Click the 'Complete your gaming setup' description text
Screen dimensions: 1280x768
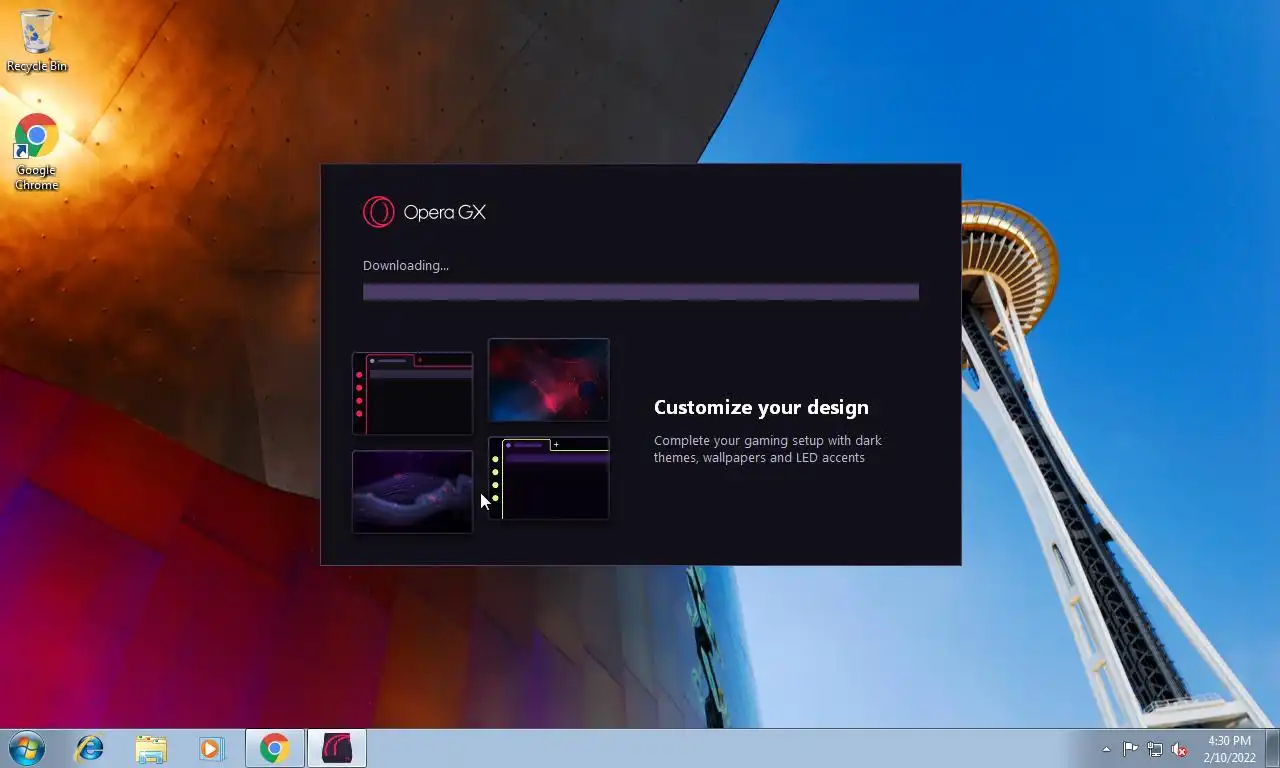[768, 449]
